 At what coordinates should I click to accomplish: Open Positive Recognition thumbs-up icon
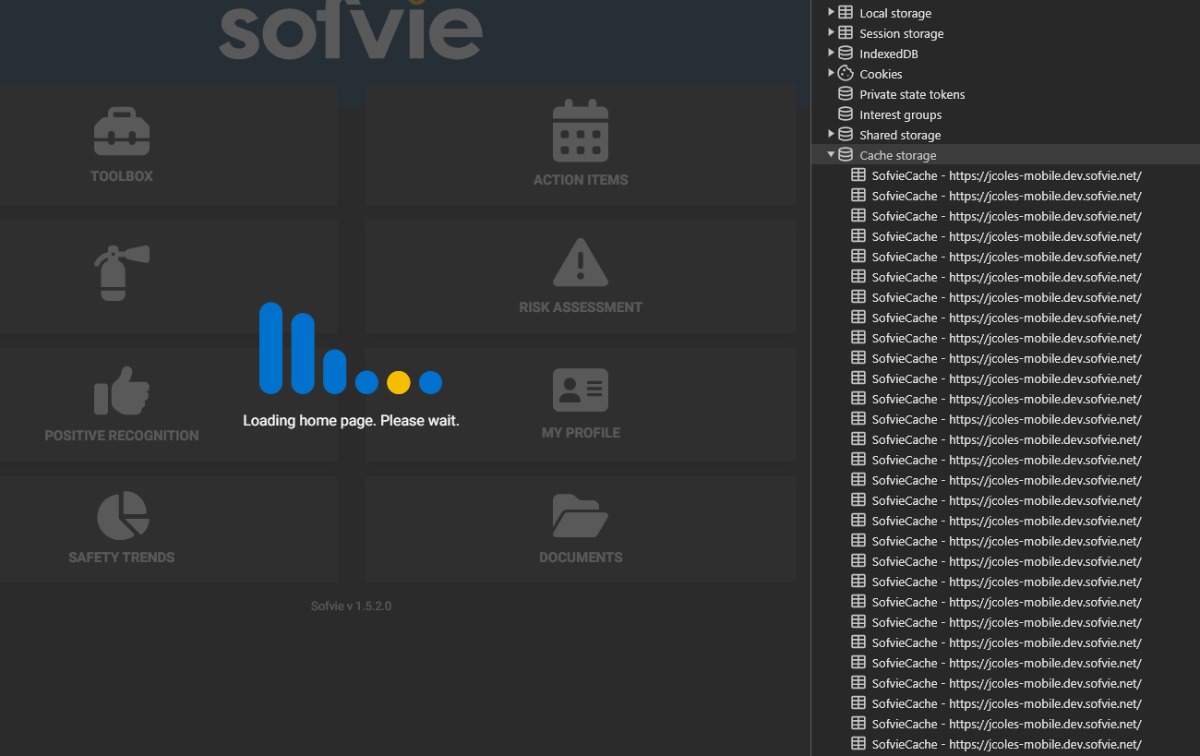pos(122,391)
